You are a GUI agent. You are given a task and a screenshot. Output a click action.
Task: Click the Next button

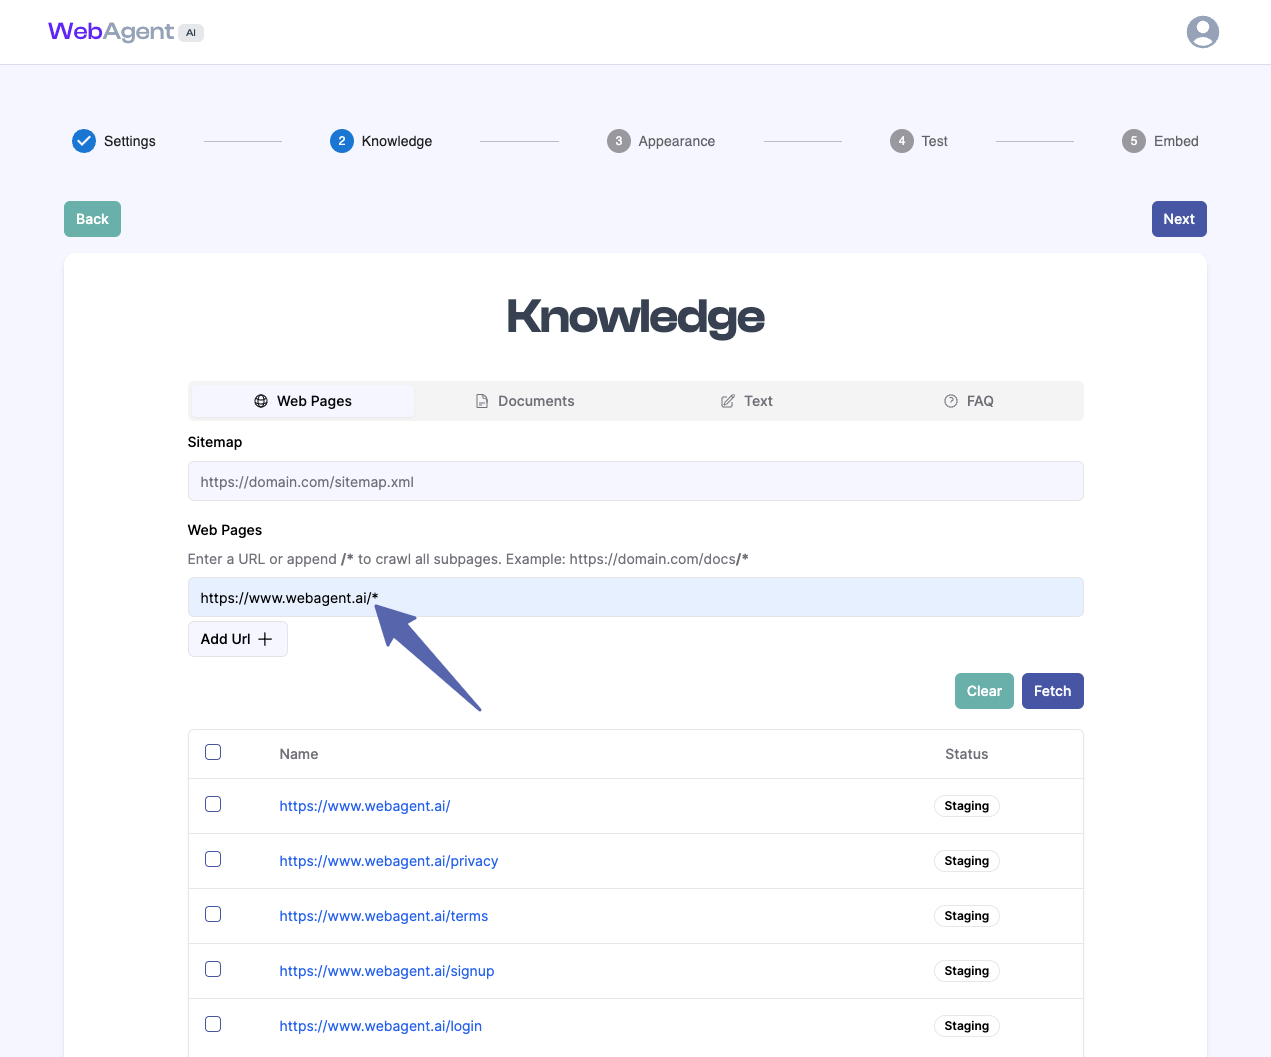[1179, 219]
